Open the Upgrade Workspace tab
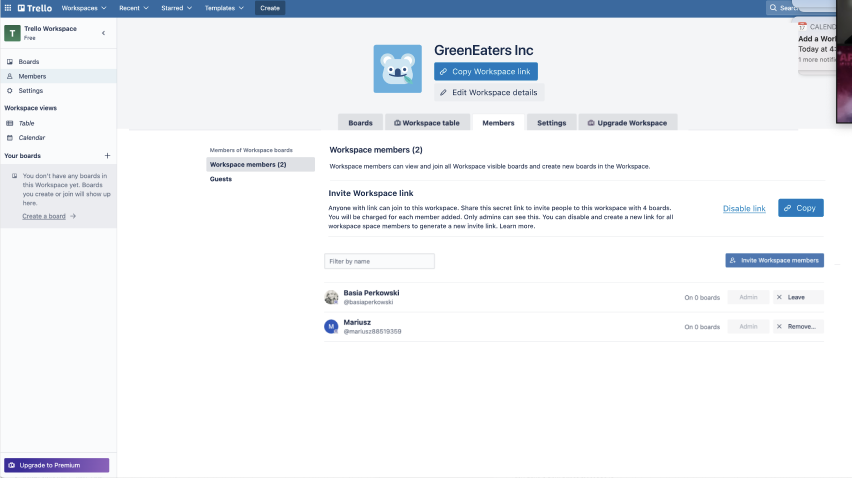The image size is (852, 478). [627, 123]
